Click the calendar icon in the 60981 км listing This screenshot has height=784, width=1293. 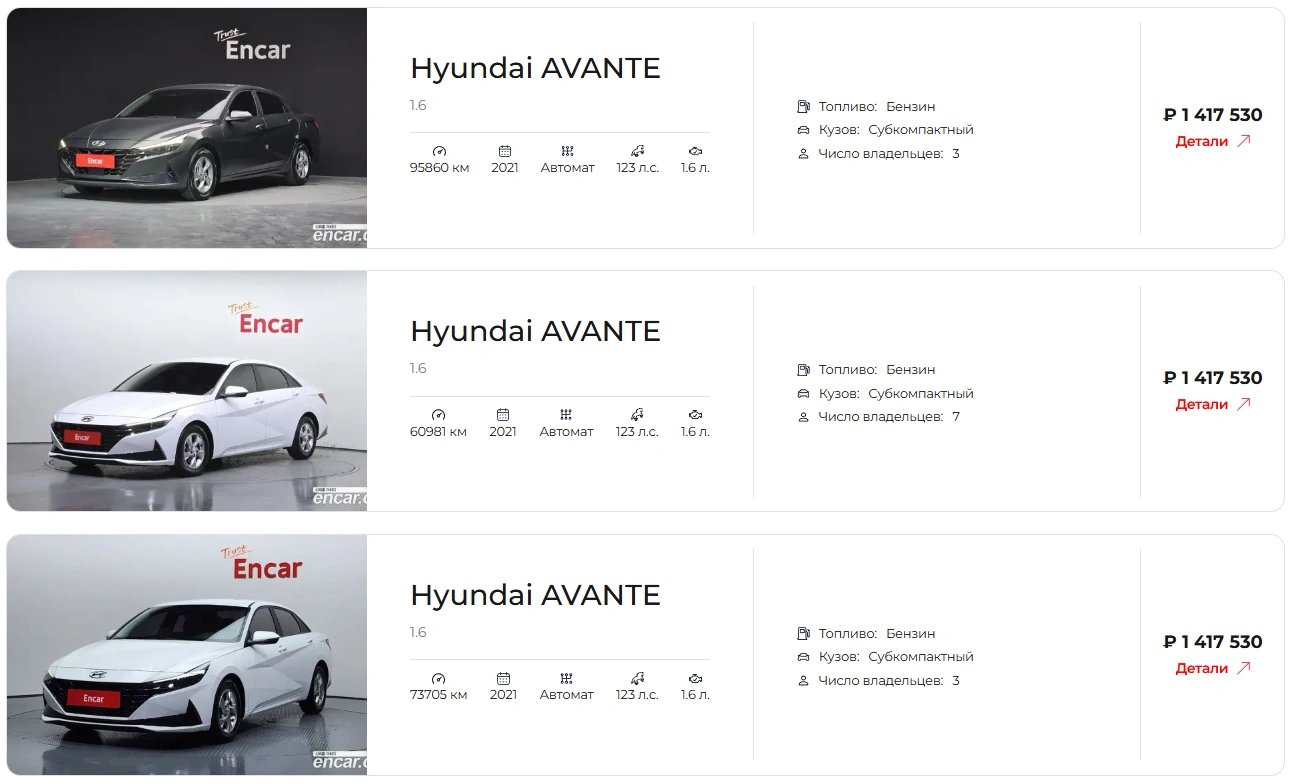tap(504, 414)
